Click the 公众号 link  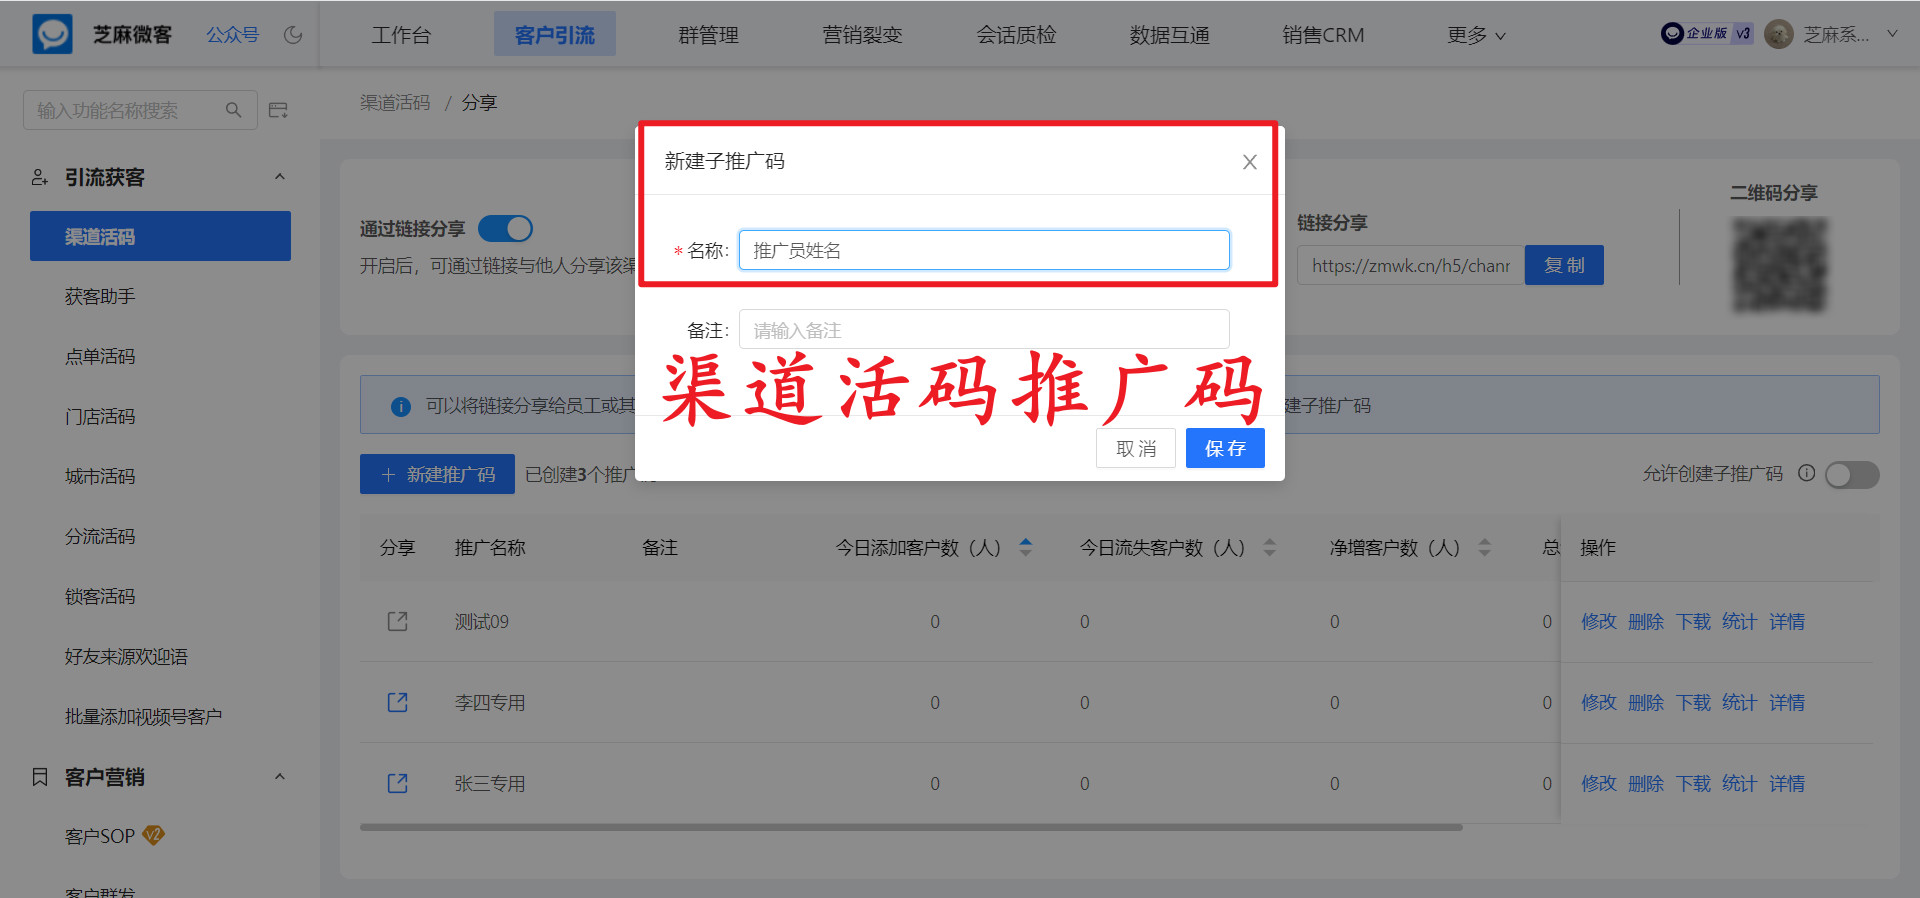pos(232,35)
